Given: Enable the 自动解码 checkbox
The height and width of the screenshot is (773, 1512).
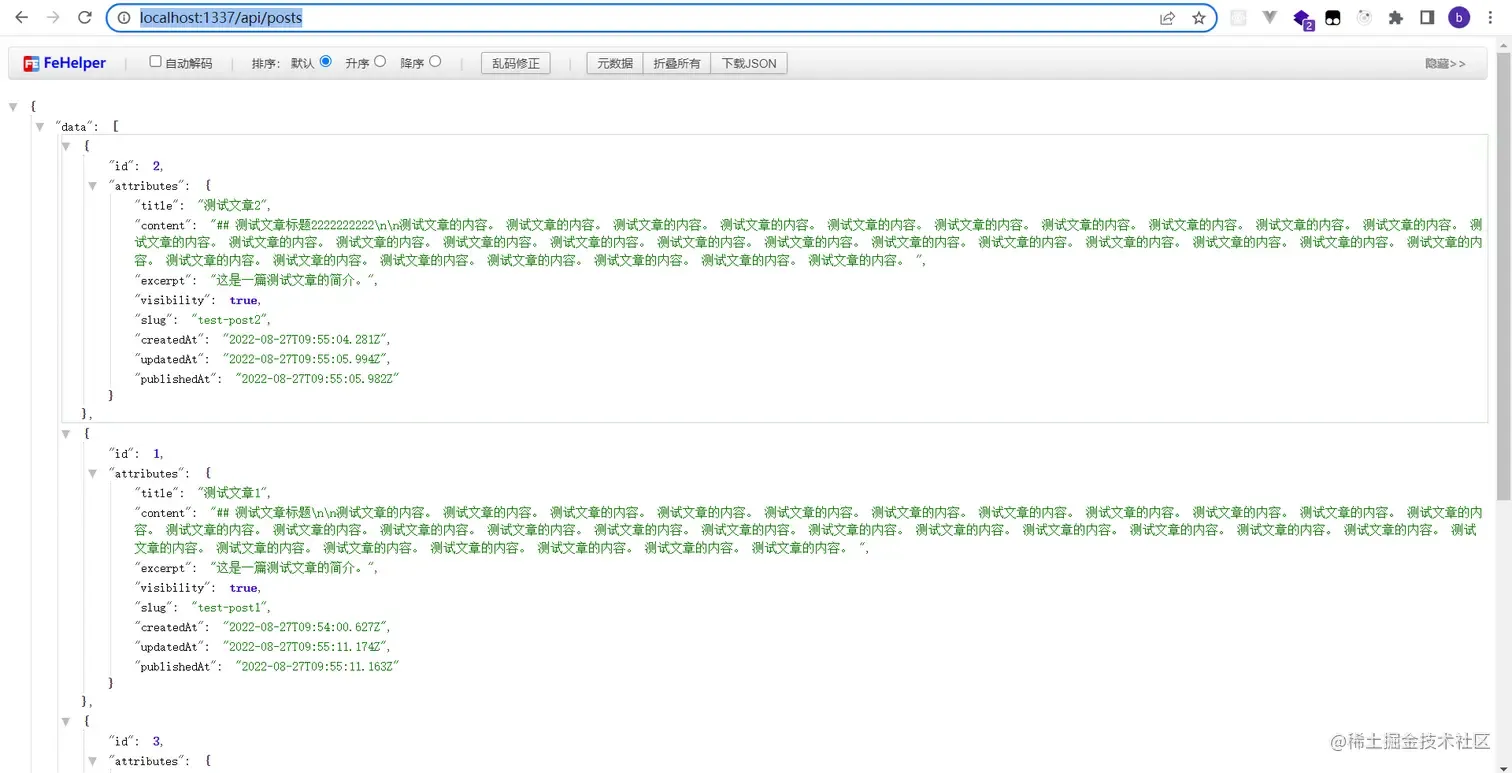Looking at the screenshot, I should point(155,62).
